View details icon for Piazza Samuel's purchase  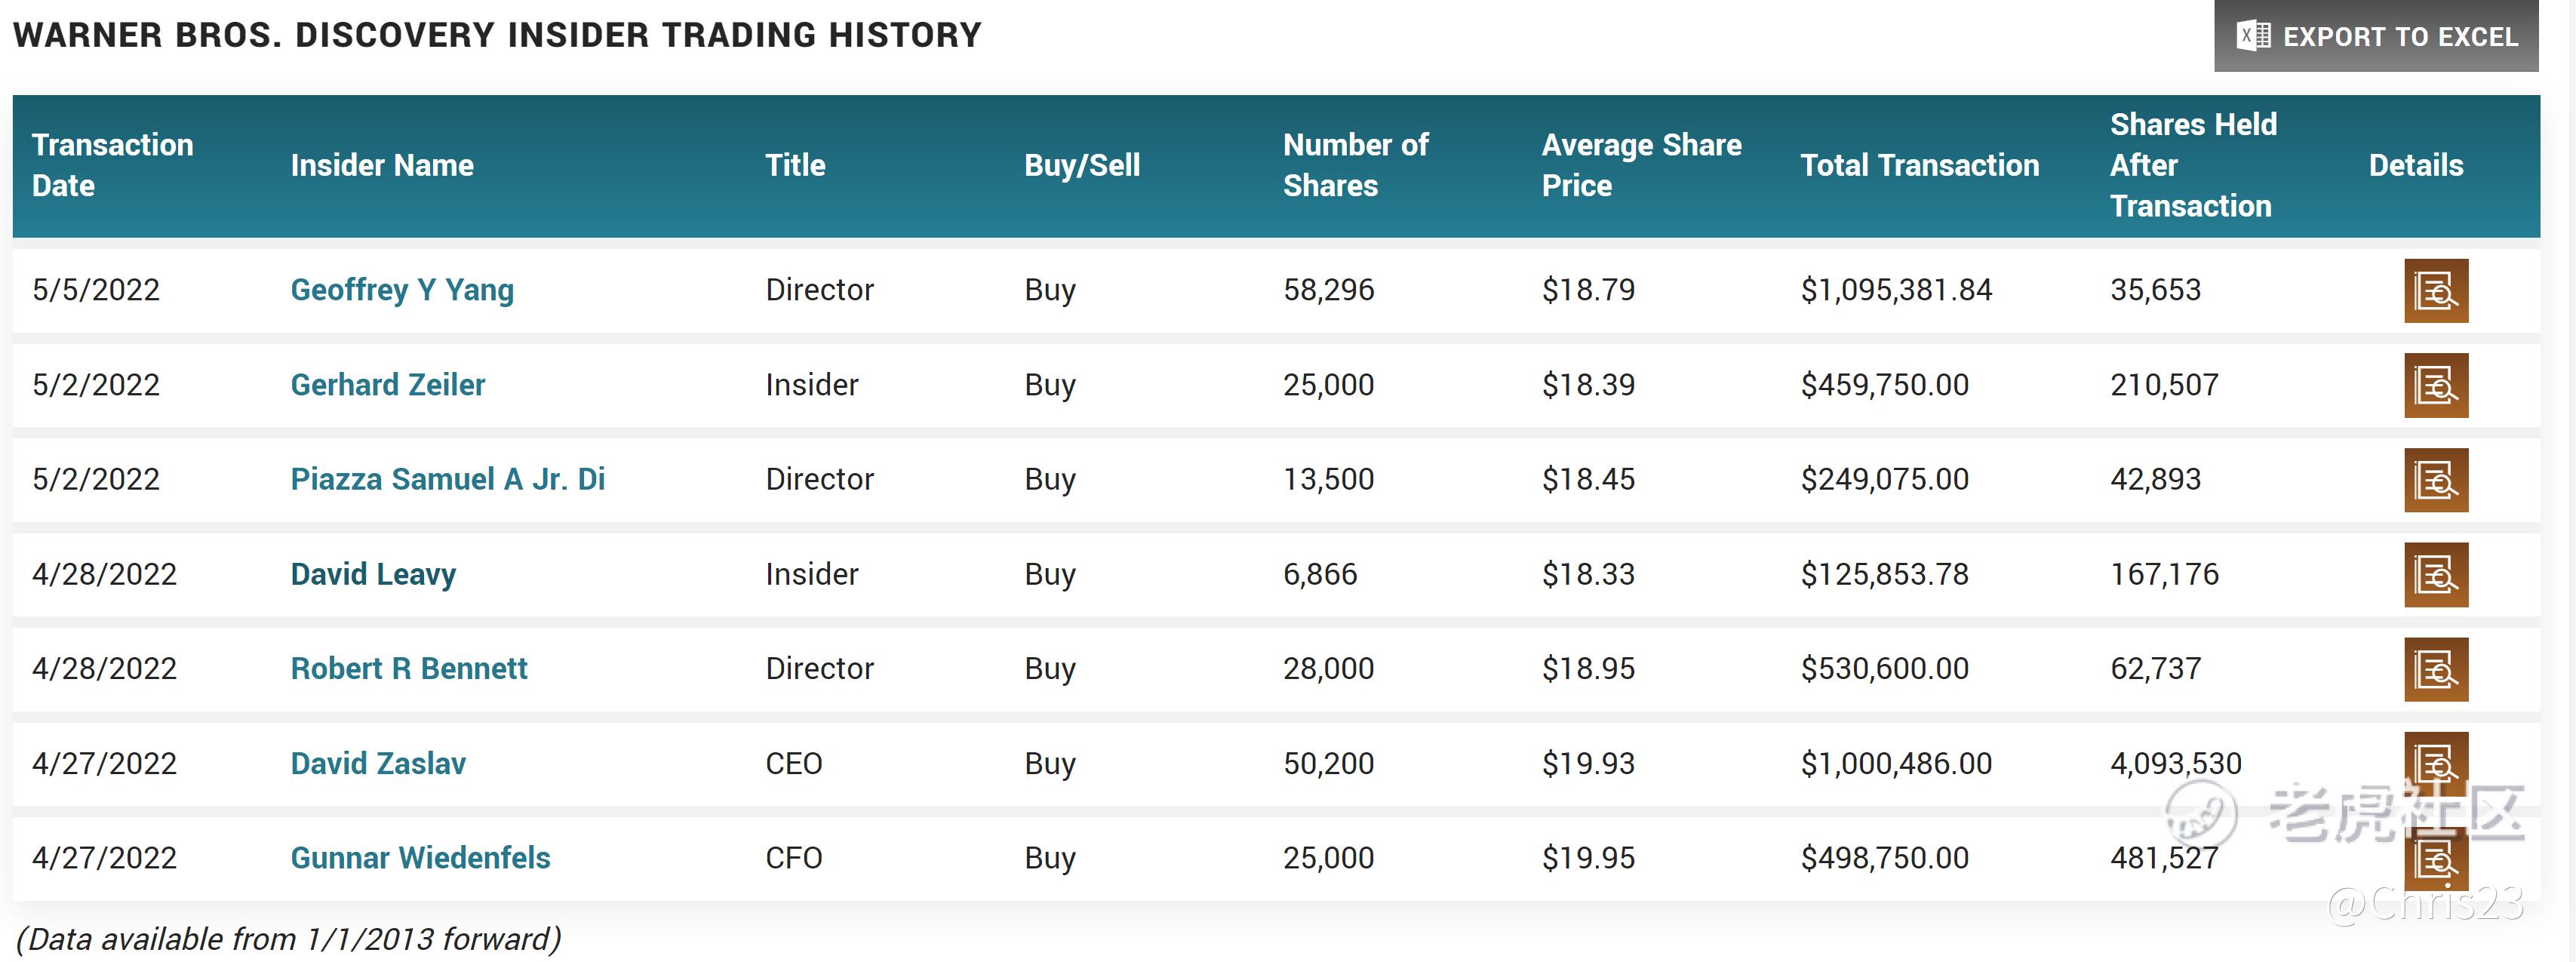click(2435, 480)
